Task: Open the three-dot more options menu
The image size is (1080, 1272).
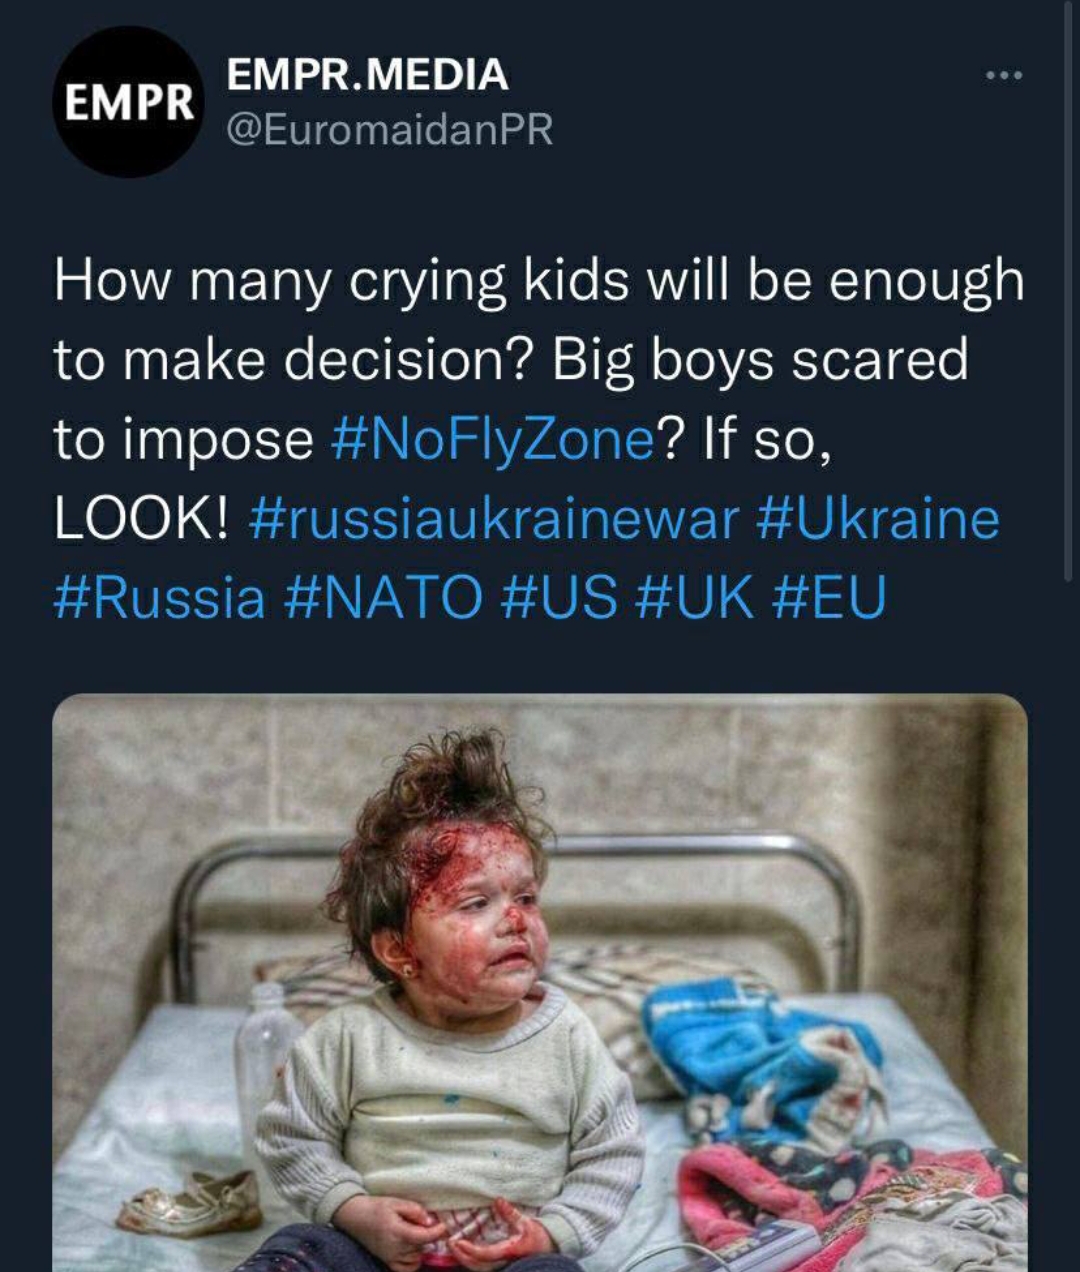Action: pos(1003,76)
